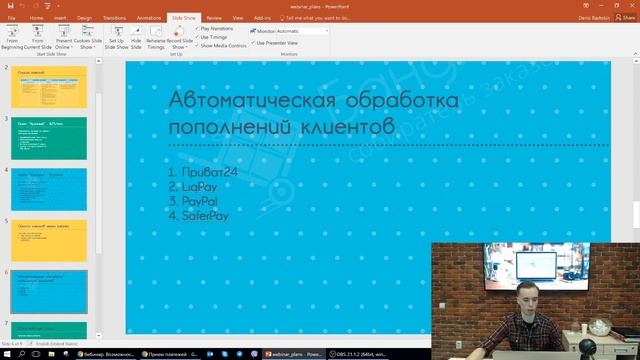Open taskbar Search icon
This screenshot has height=360, width=640.
21,354
